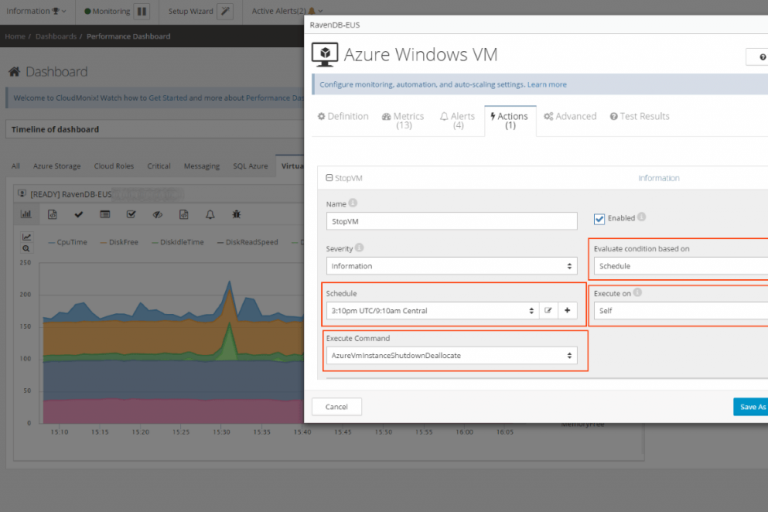Toggle the DiskFree legend series
768x512 pixels.
click(x=119, y=242)
